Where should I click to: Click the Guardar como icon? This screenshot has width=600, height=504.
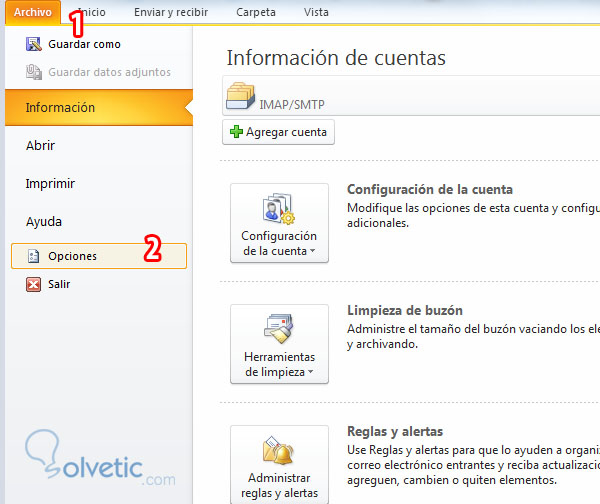[x=34, y=44]
